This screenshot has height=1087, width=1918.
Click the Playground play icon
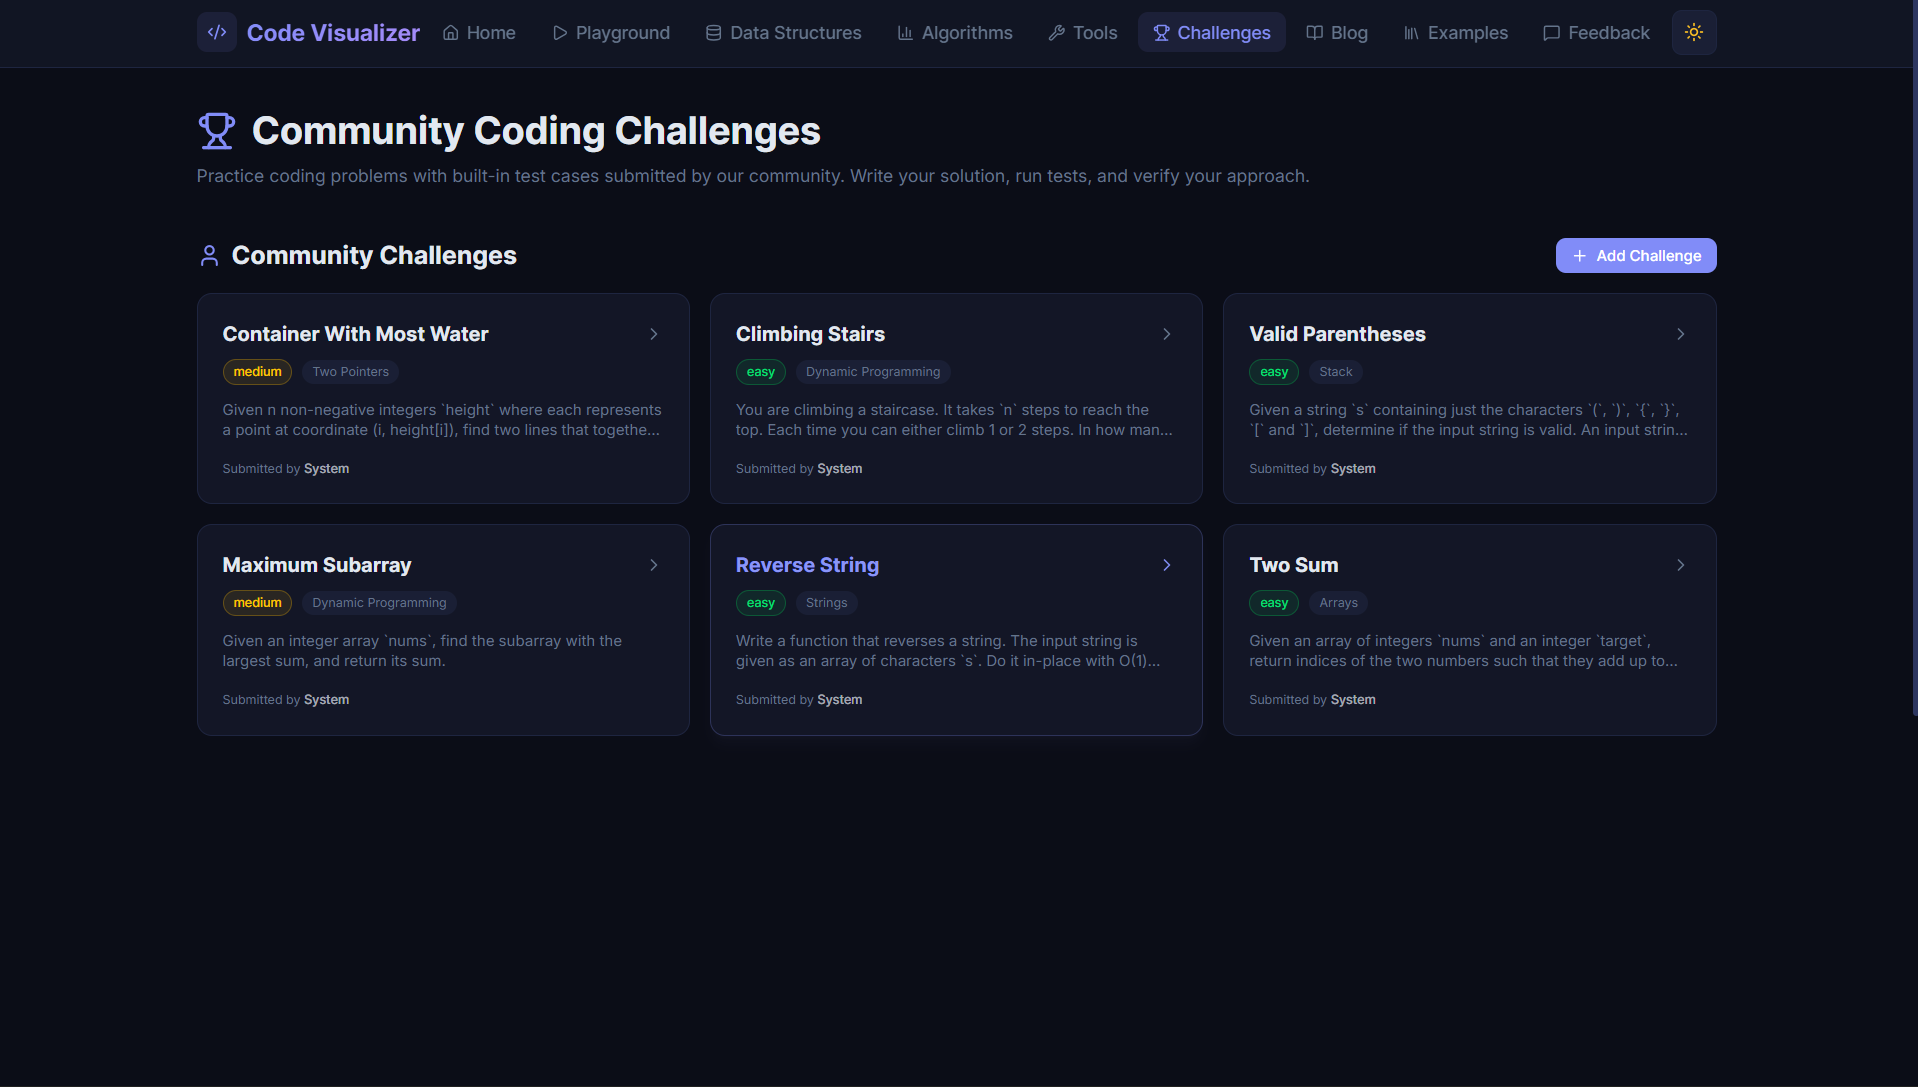pos(560,33)
